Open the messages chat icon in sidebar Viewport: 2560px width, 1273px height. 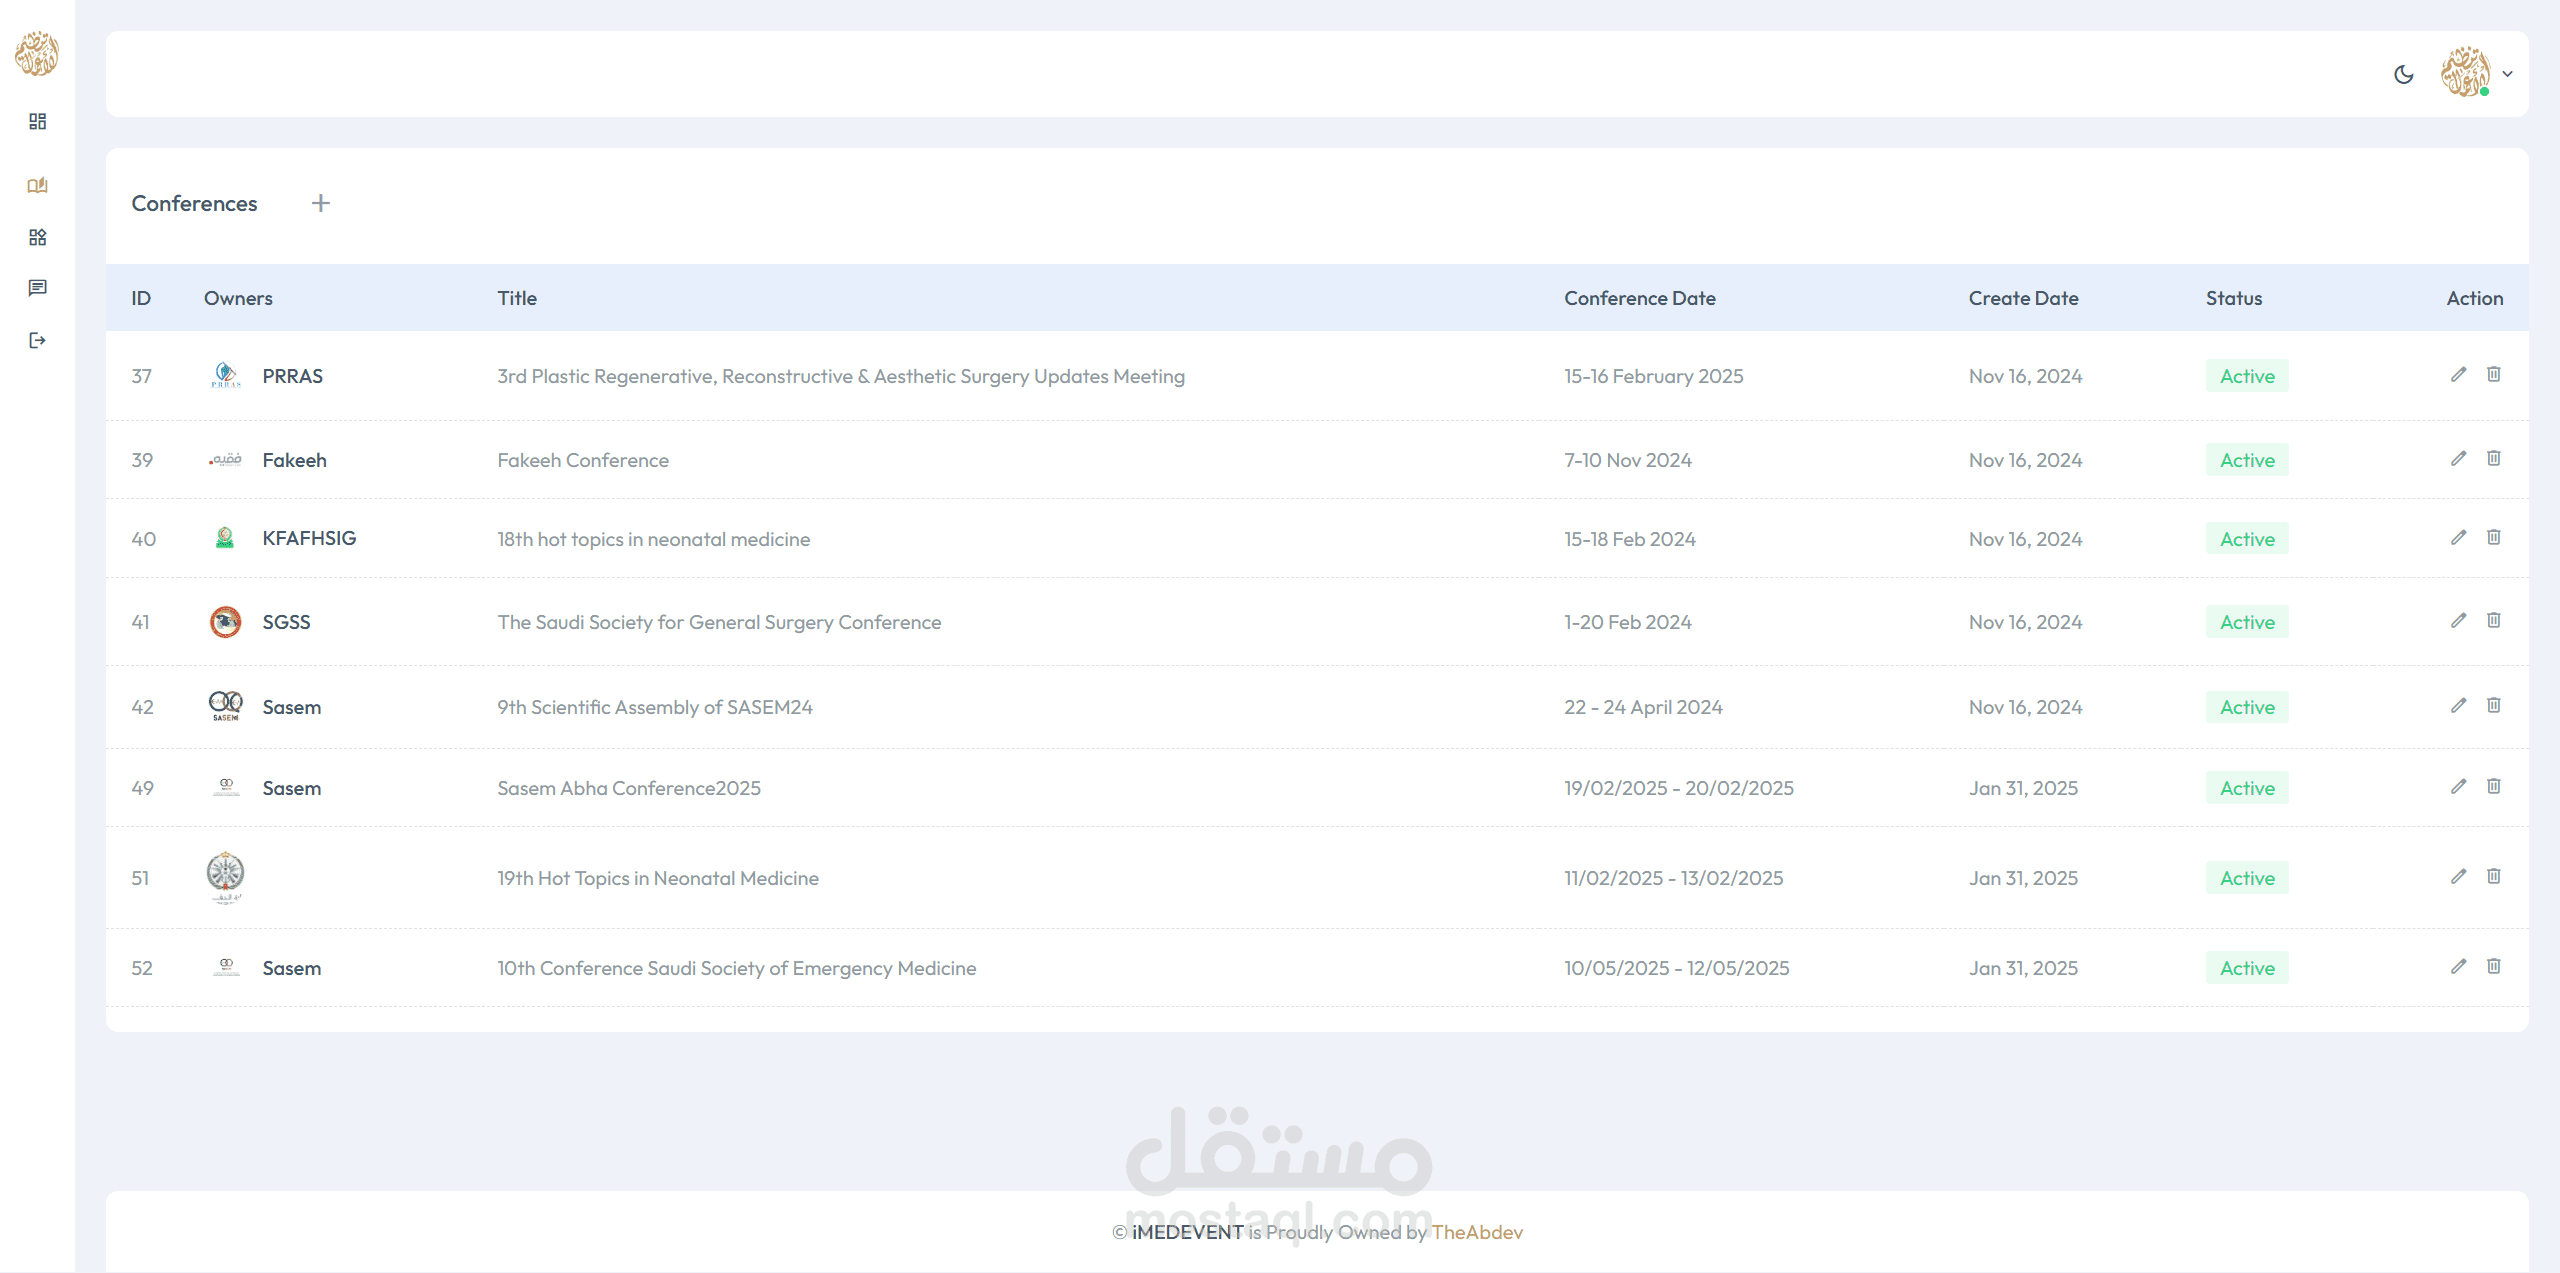[37, 288]
